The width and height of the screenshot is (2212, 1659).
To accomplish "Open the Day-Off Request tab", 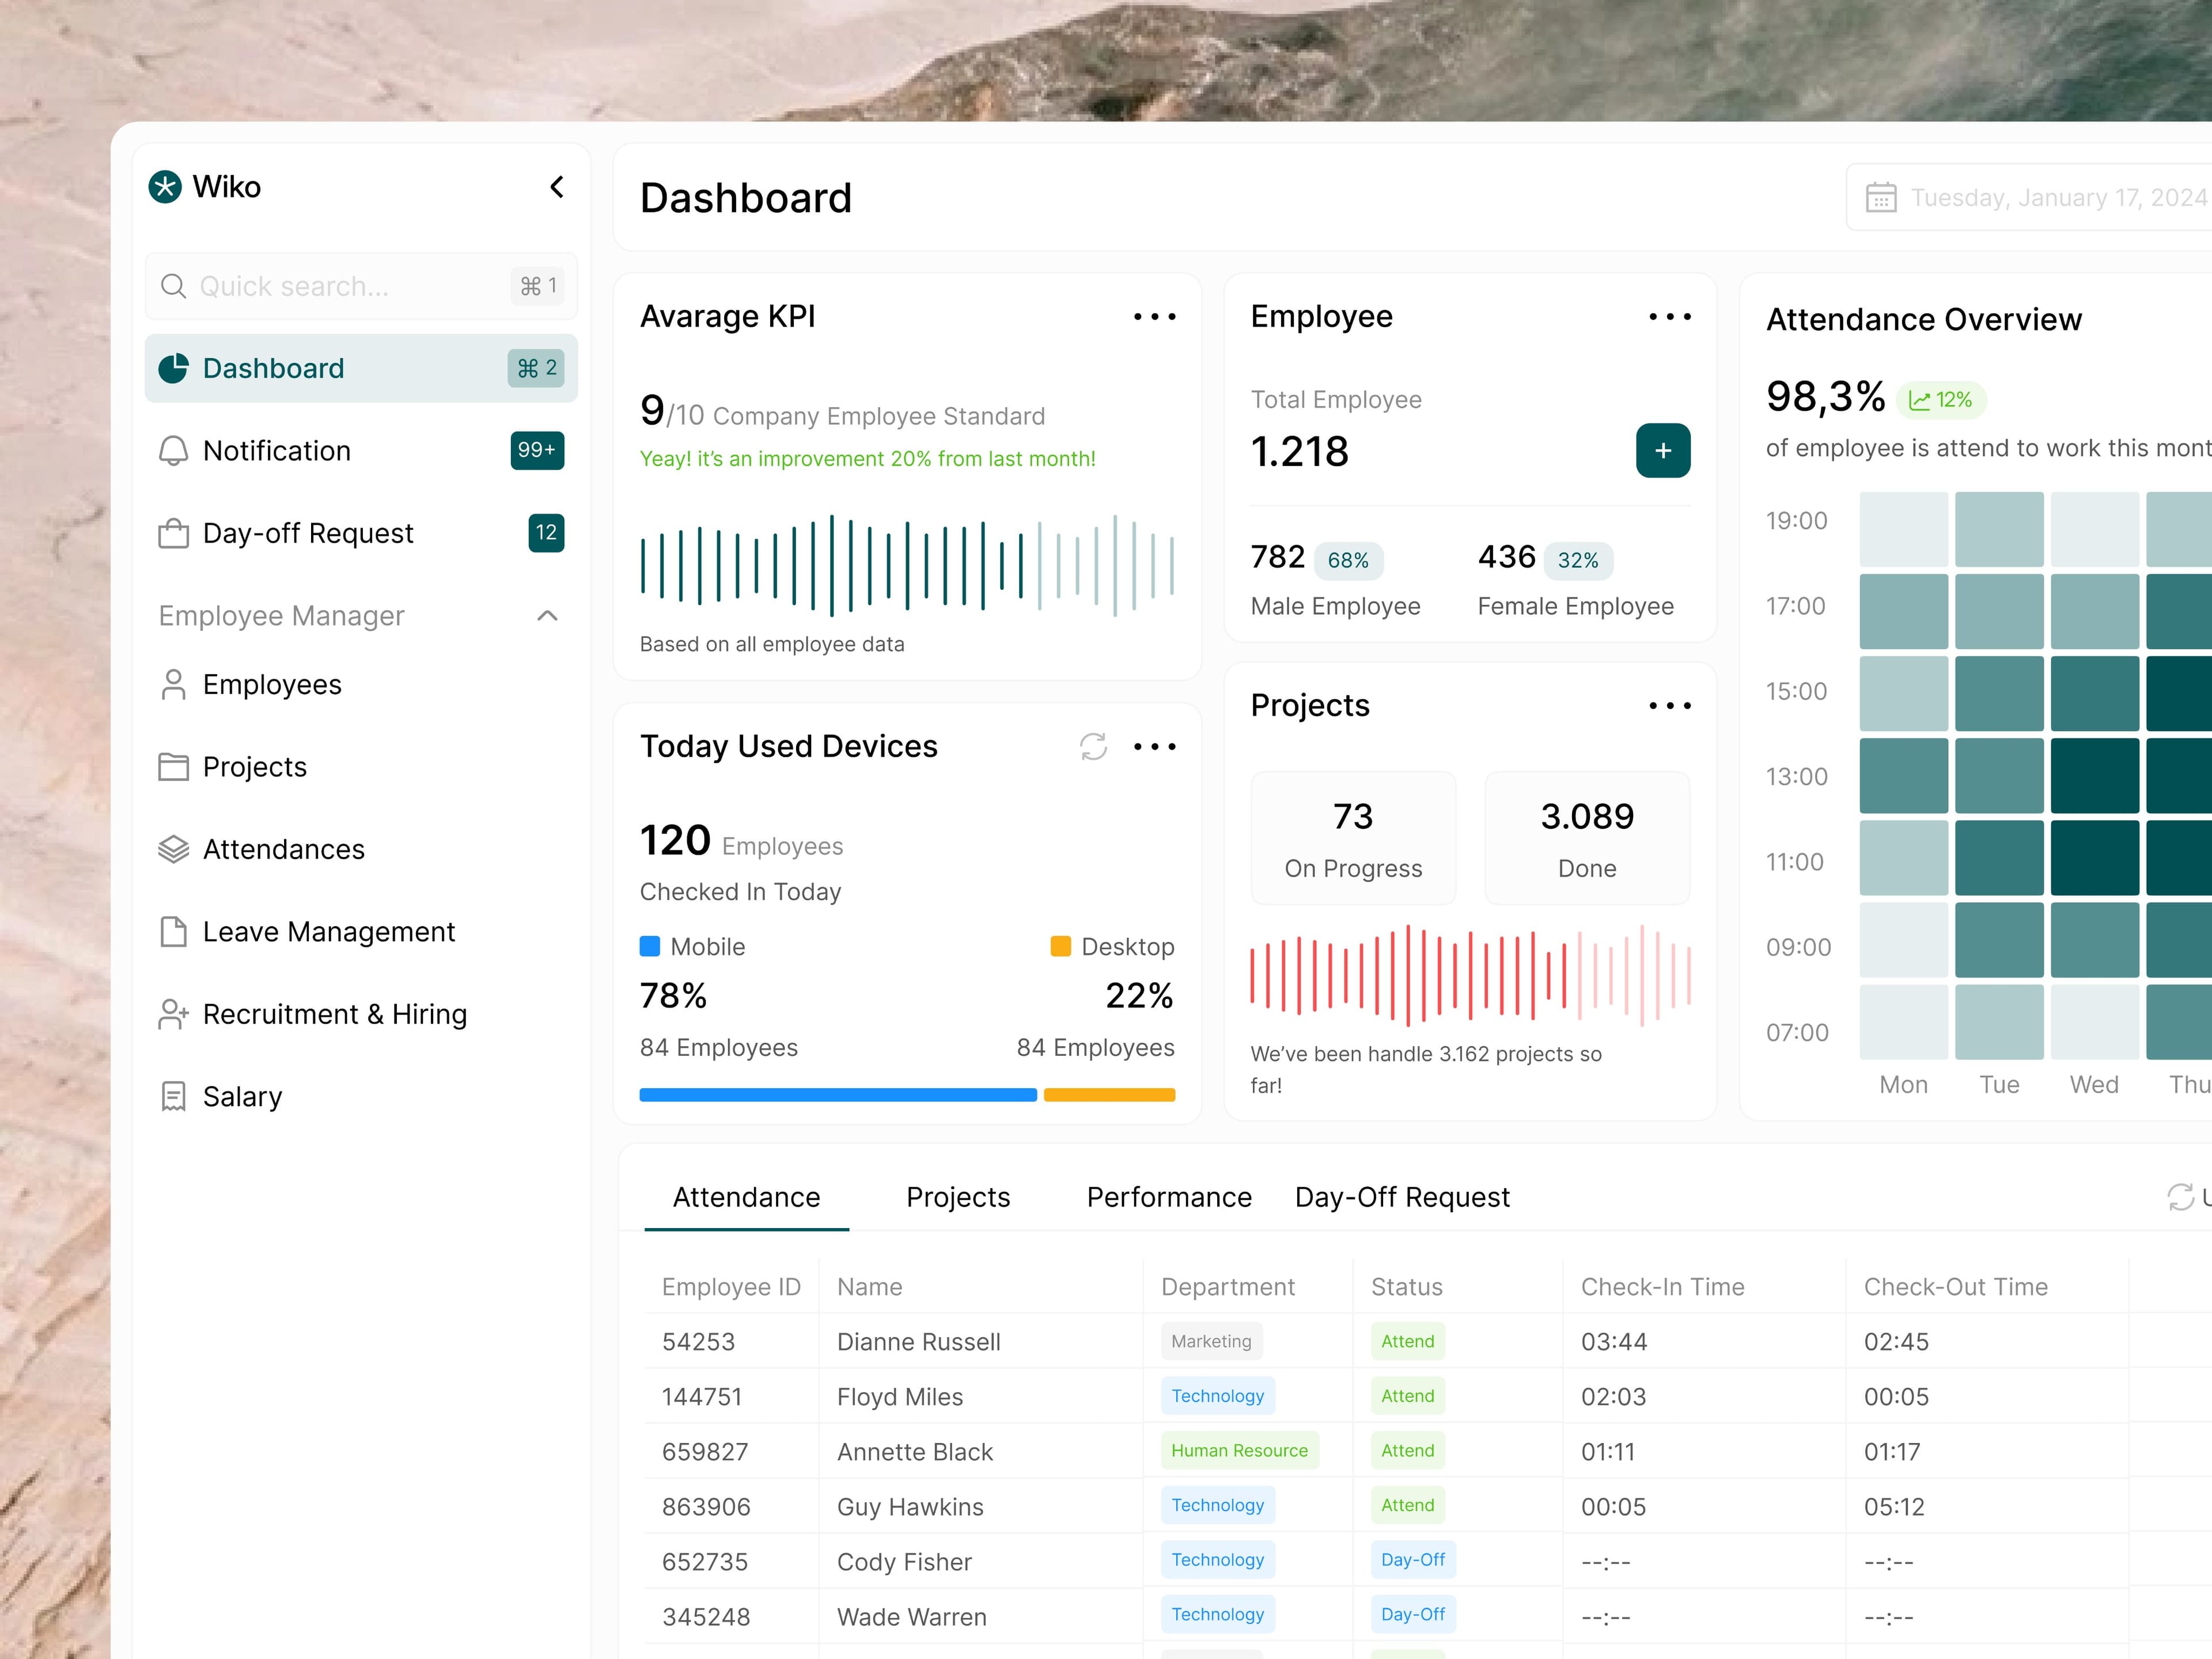I will (x=1402, y=1197).
